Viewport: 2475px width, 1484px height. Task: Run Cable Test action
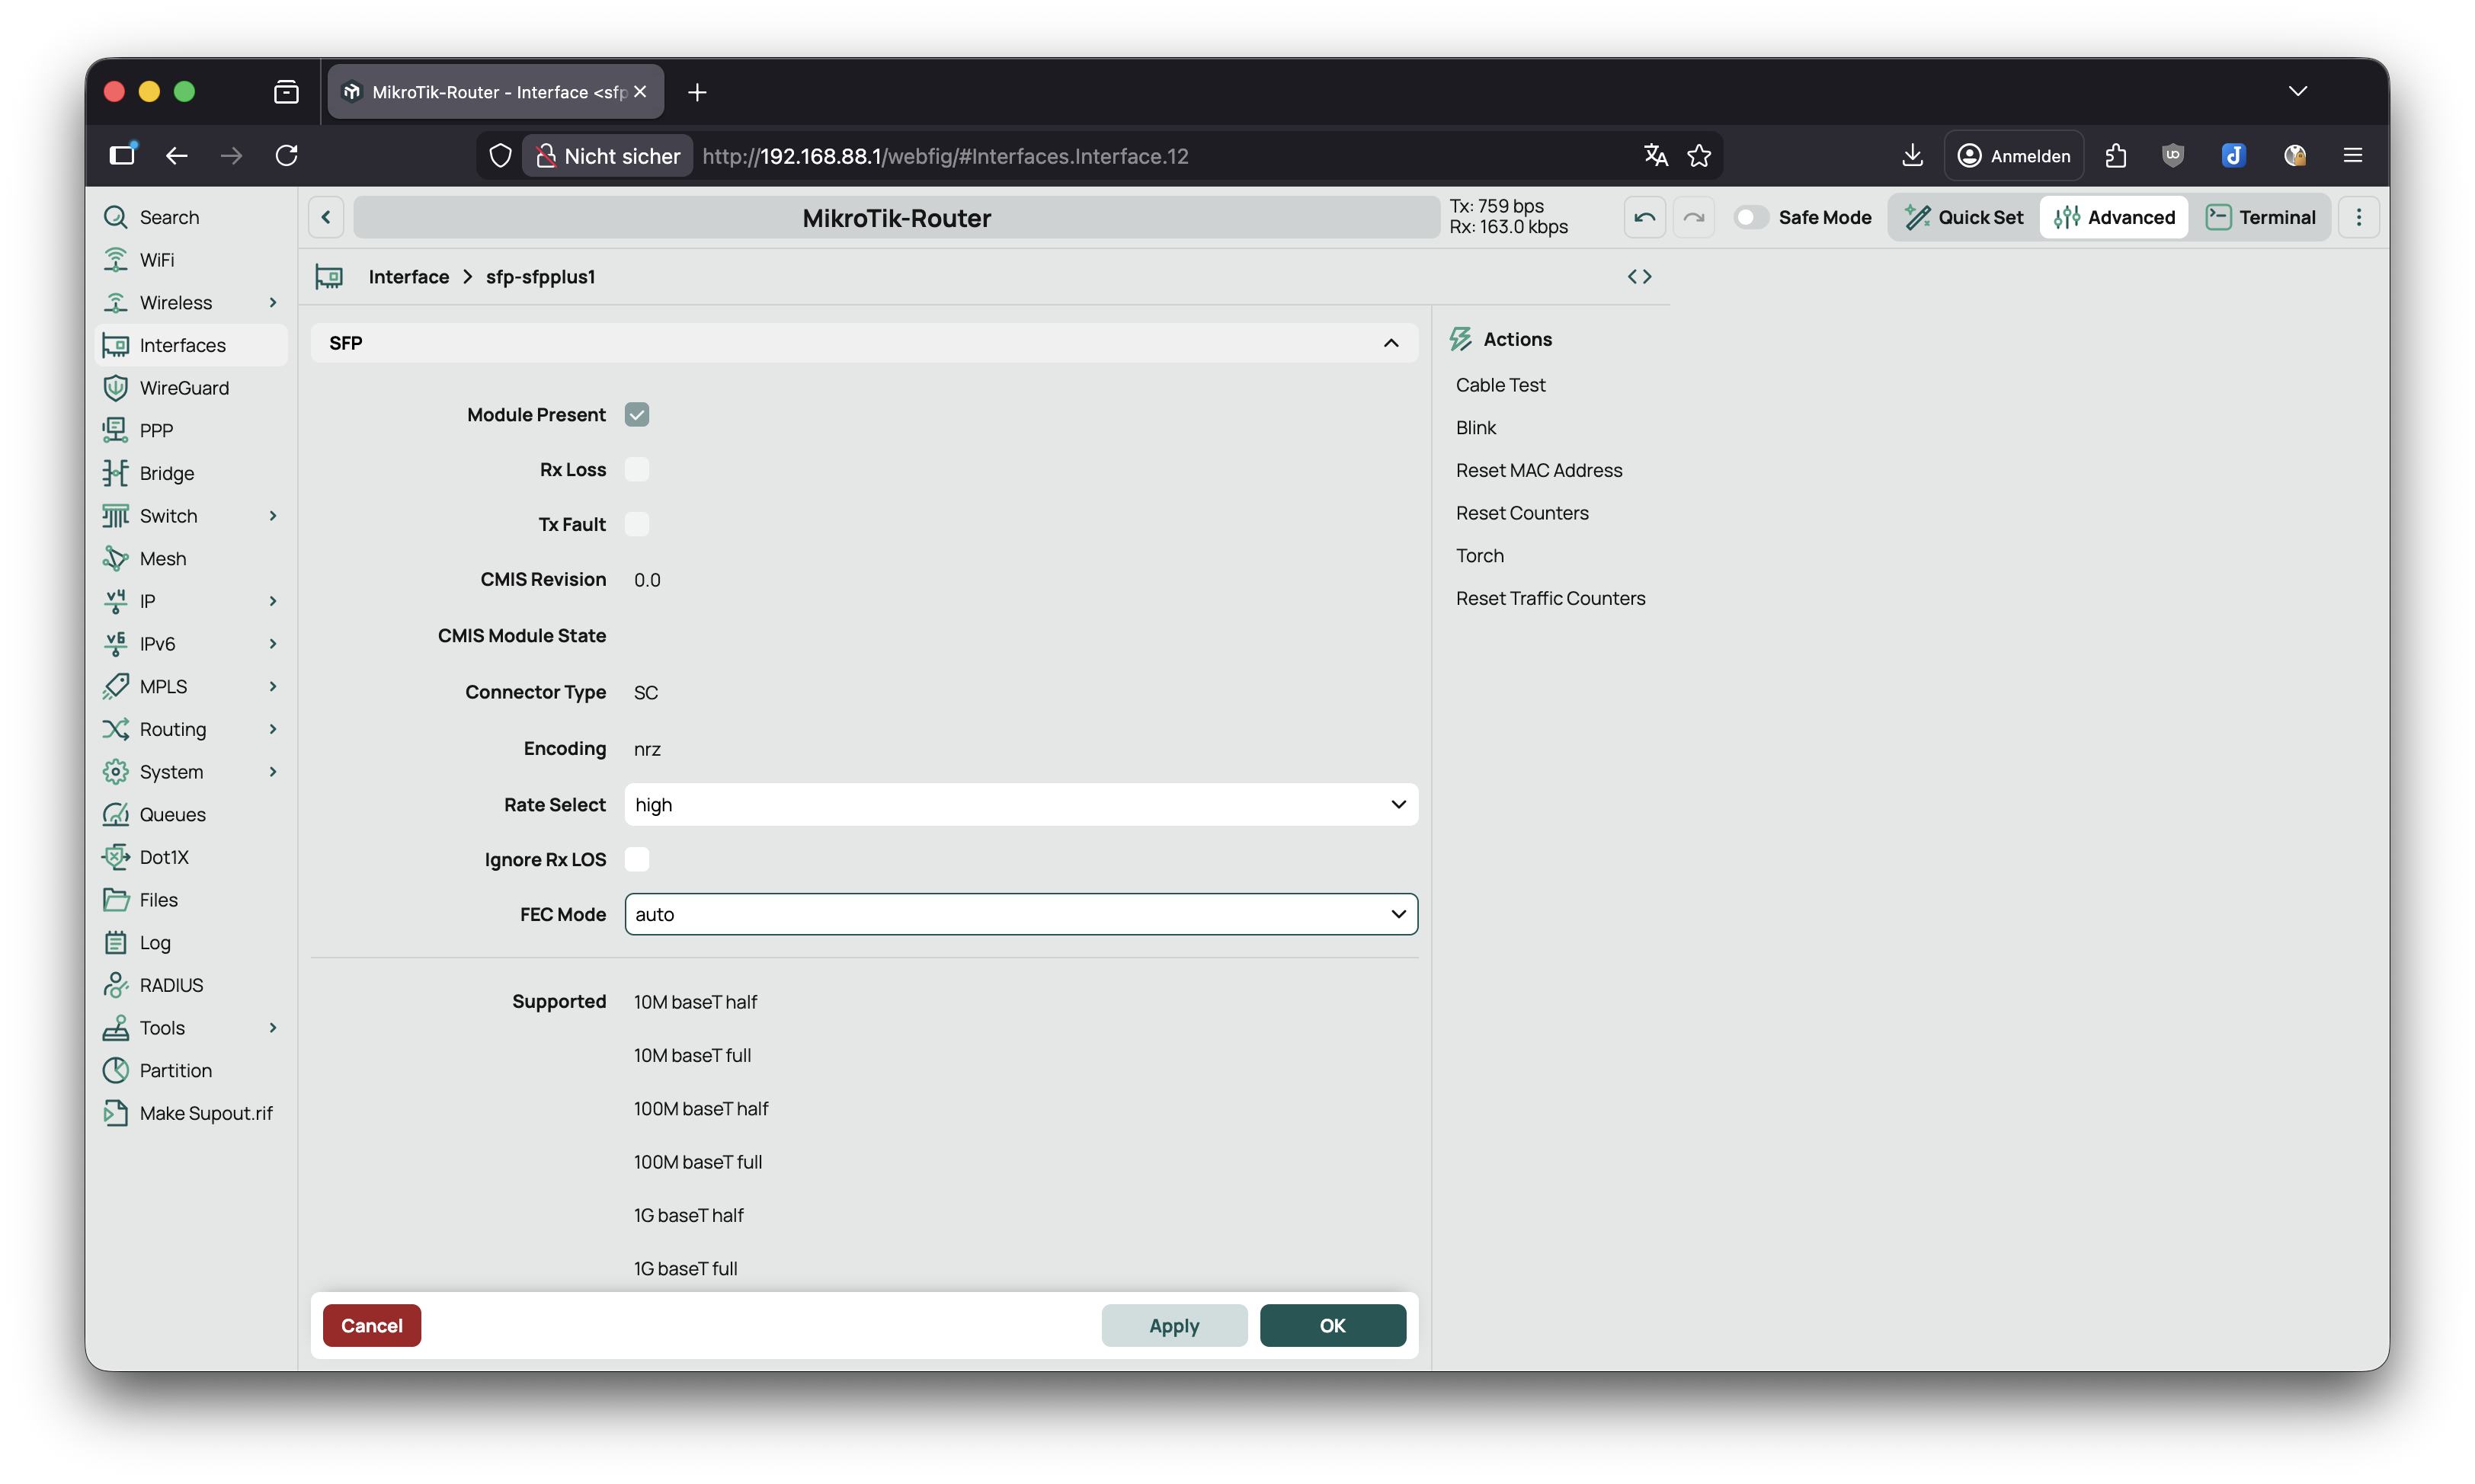tap(1500, 385)
